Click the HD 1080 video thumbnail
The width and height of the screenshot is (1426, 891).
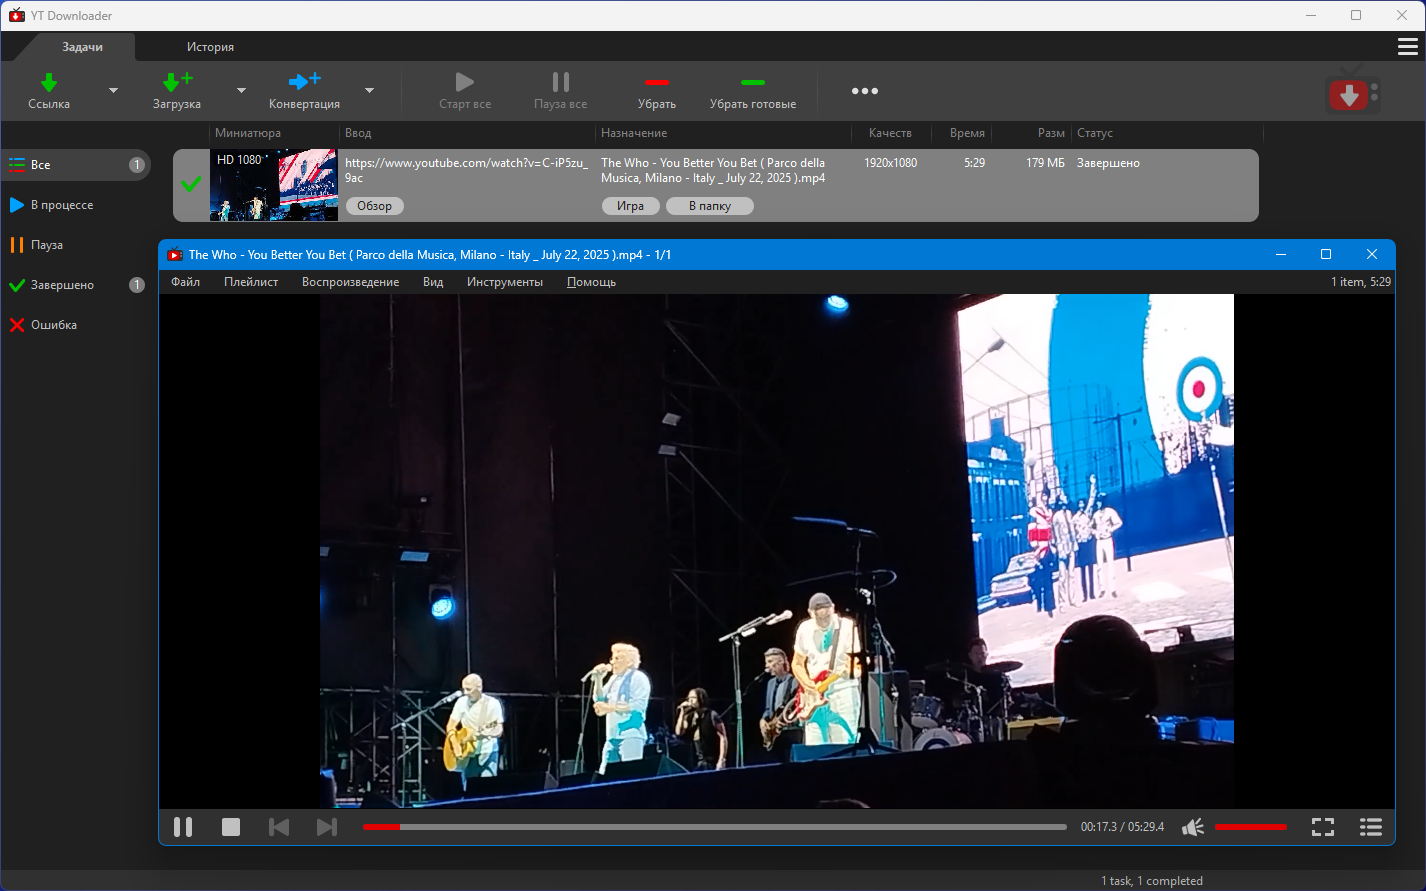274,185
